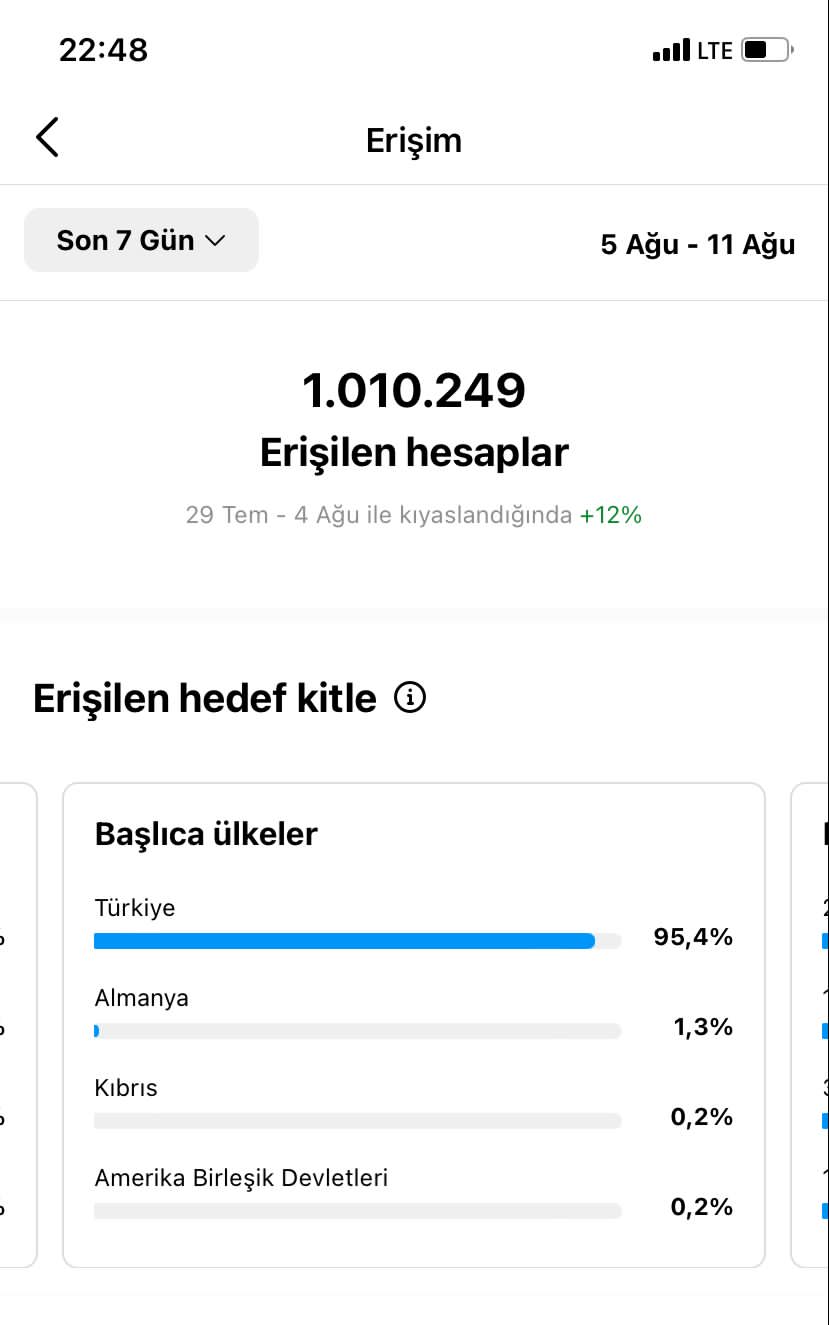
Task: Tap the 1.010.249 reached accounts number
Action: (x=414, y=390)
